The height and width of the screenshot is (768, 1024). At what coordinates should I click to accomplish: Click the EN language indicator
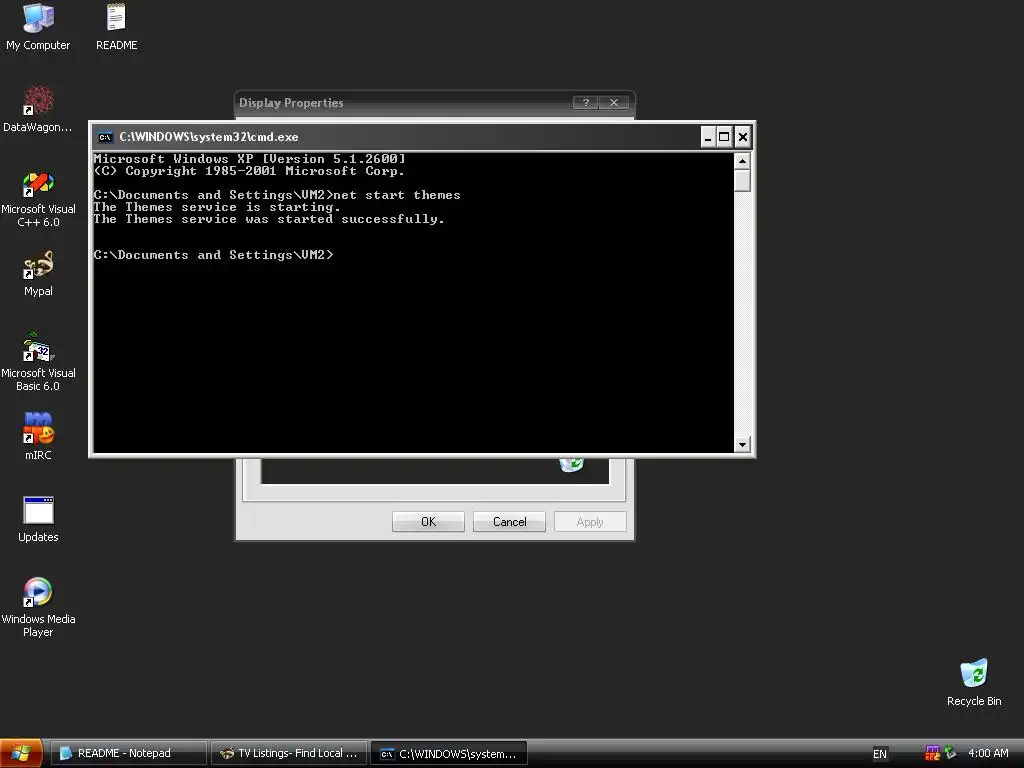coord(880,754)
